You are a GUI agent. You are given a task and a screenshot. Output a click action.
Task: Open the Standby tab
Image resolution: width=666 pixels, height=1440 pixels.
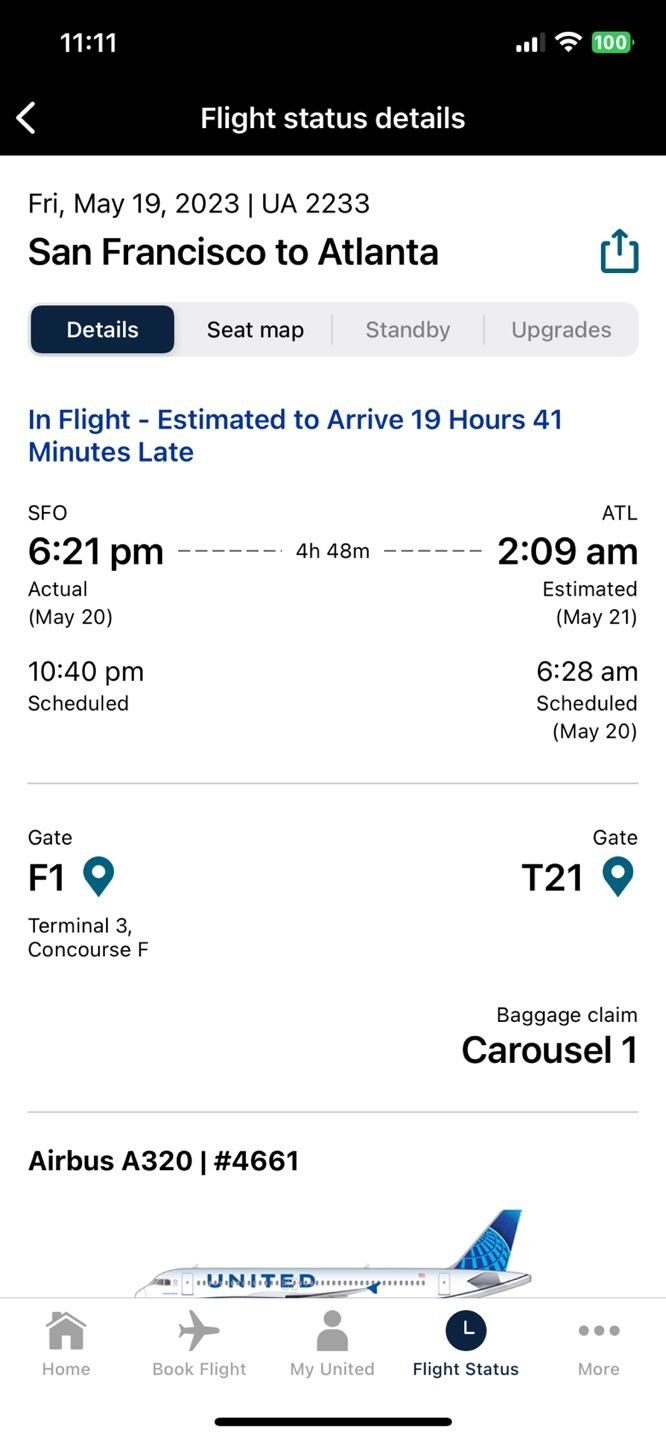407,329
